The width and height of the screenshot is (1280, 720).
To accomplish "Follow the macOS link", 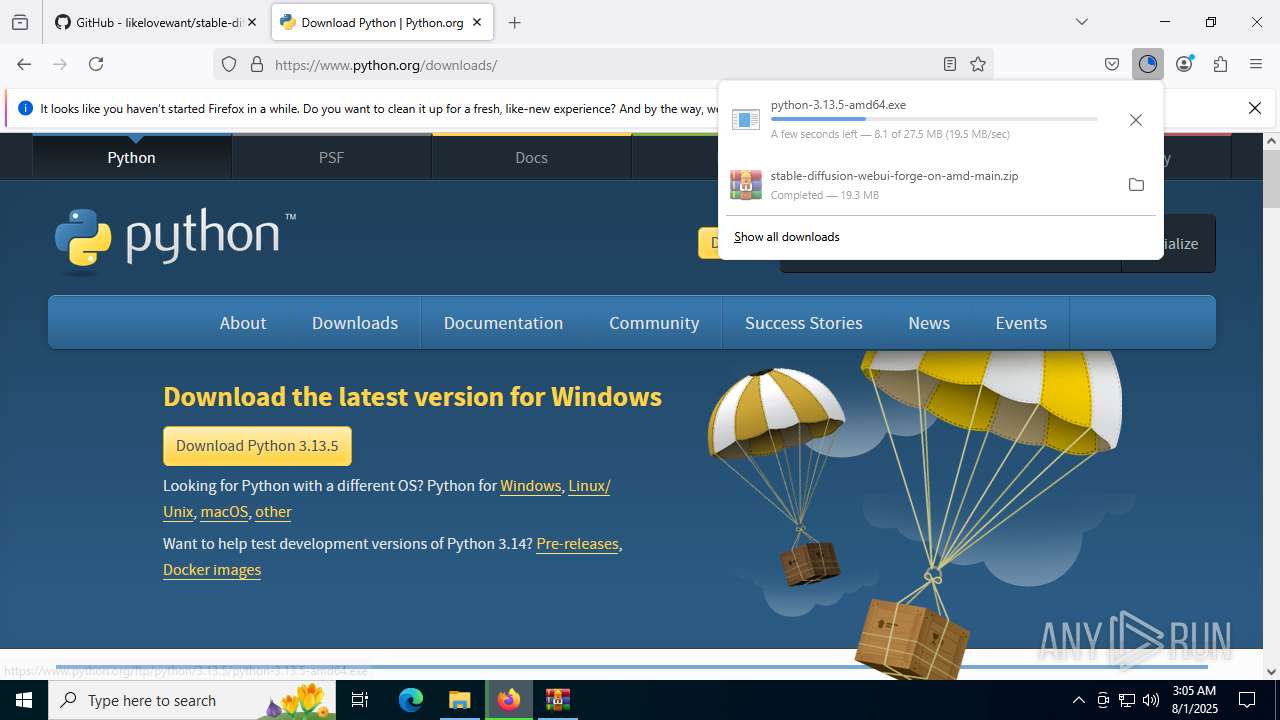I will [224, 512].
